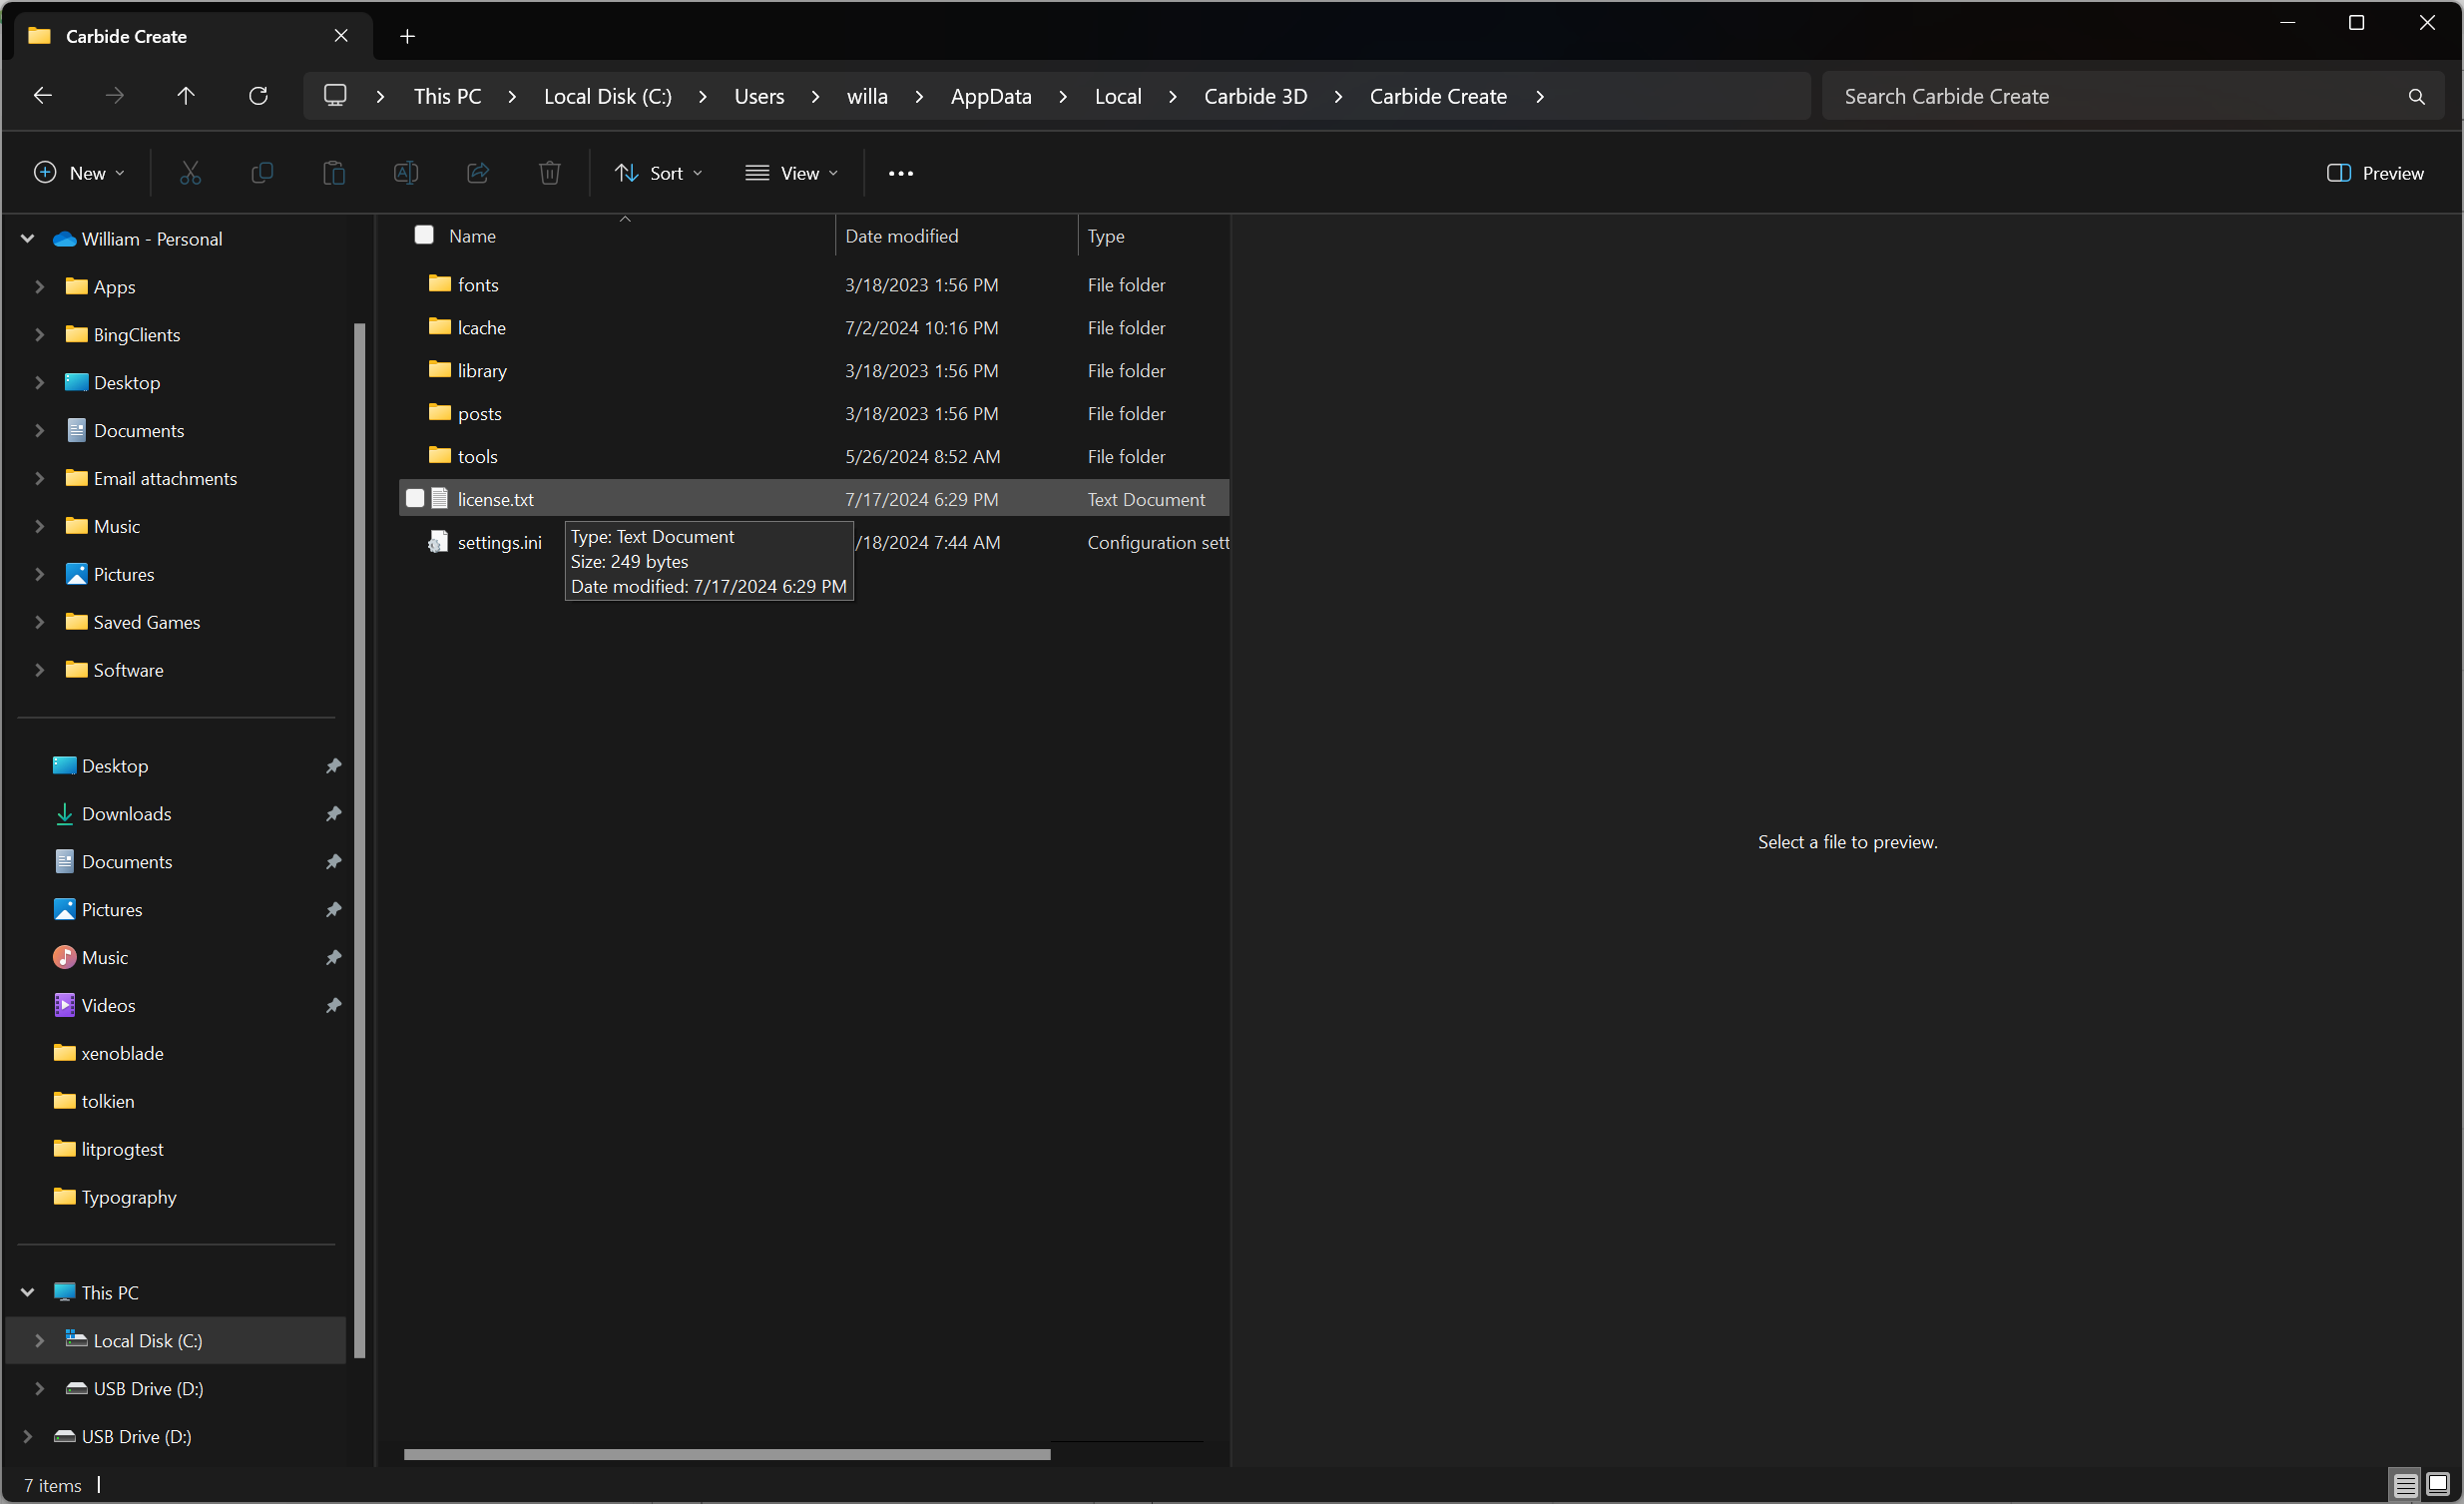2464x1504 pixels.
Task: Jump to willa breadcrumb folder
Action: coord(867,96)
